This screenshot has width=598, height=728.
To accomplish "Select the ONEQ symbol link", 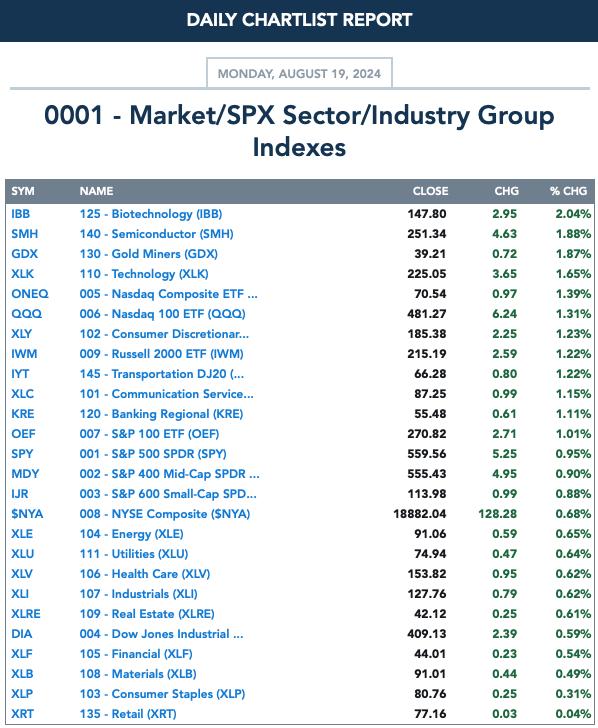I will pos(30,294).
